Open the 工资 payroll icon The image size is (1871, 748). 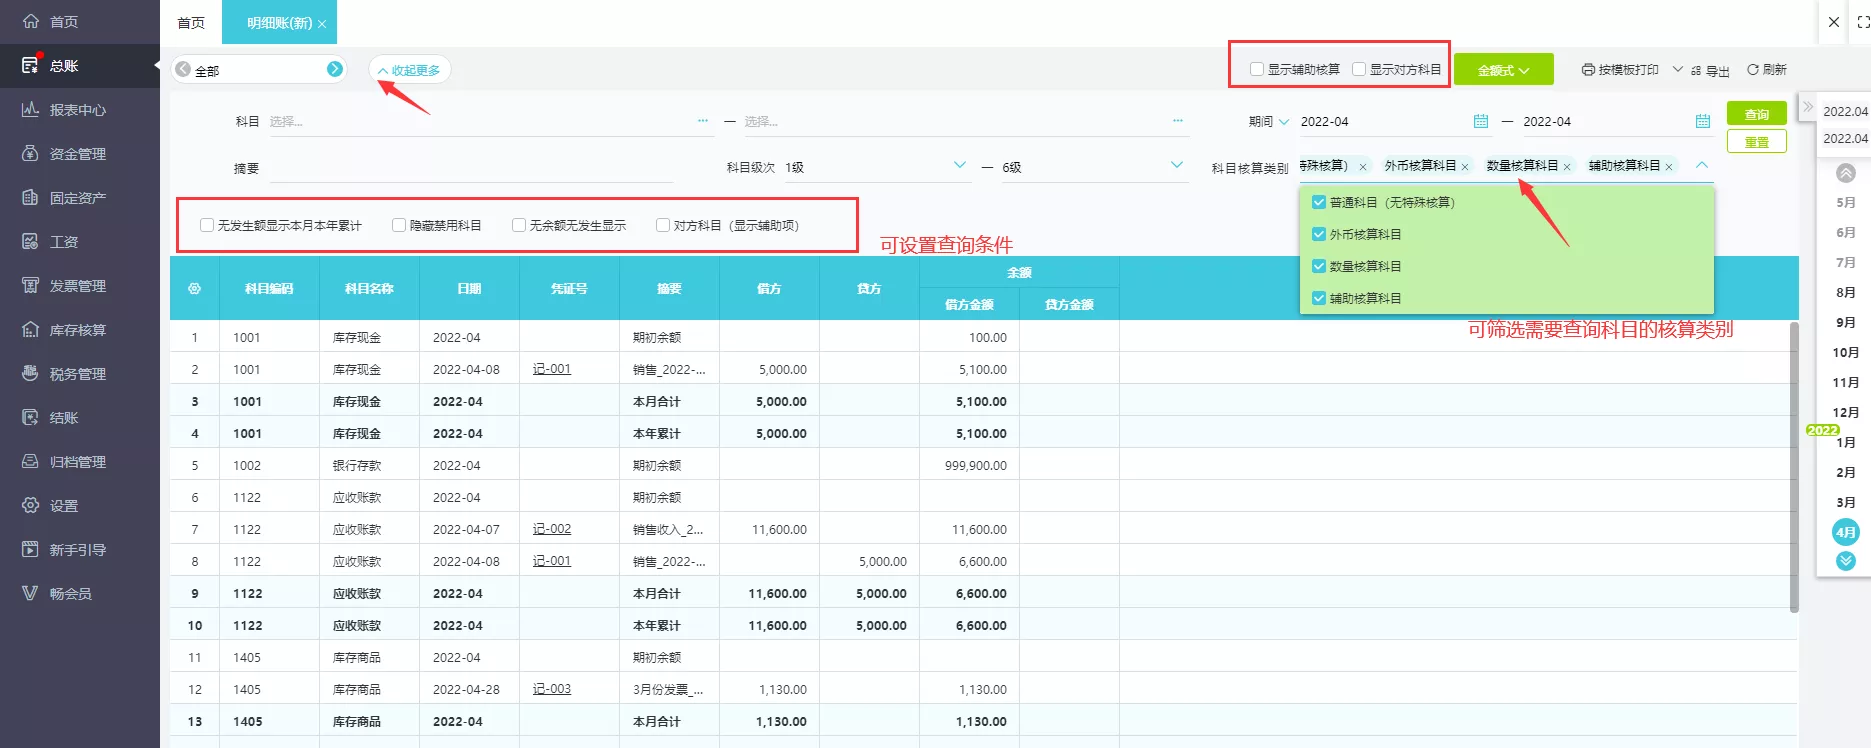[x=30, y=241]
